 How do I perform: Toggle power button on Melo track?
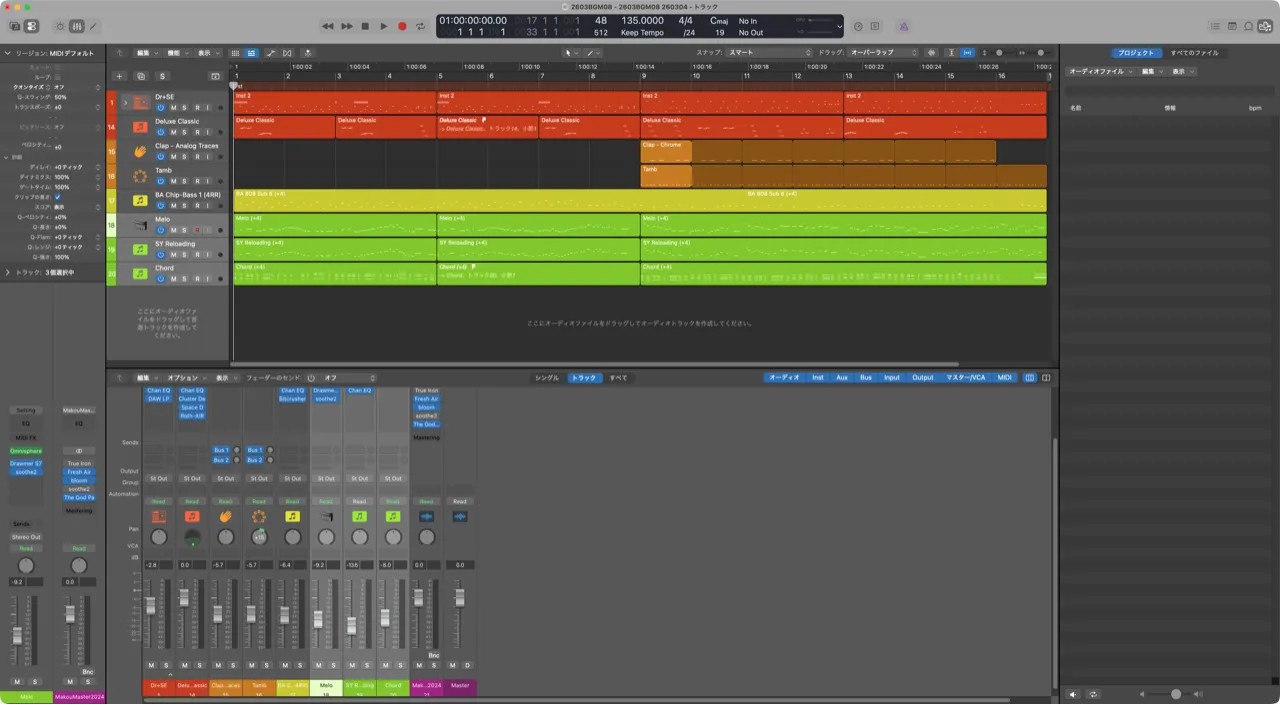tap(160, 230)
